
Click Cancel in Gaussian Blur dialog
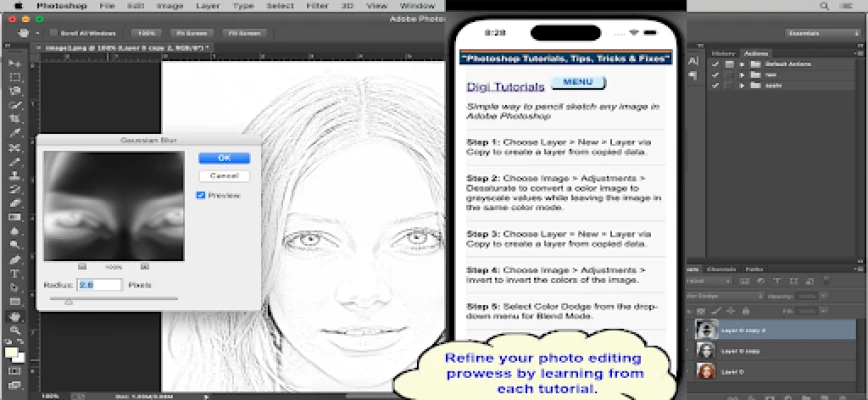coord(224,175)
